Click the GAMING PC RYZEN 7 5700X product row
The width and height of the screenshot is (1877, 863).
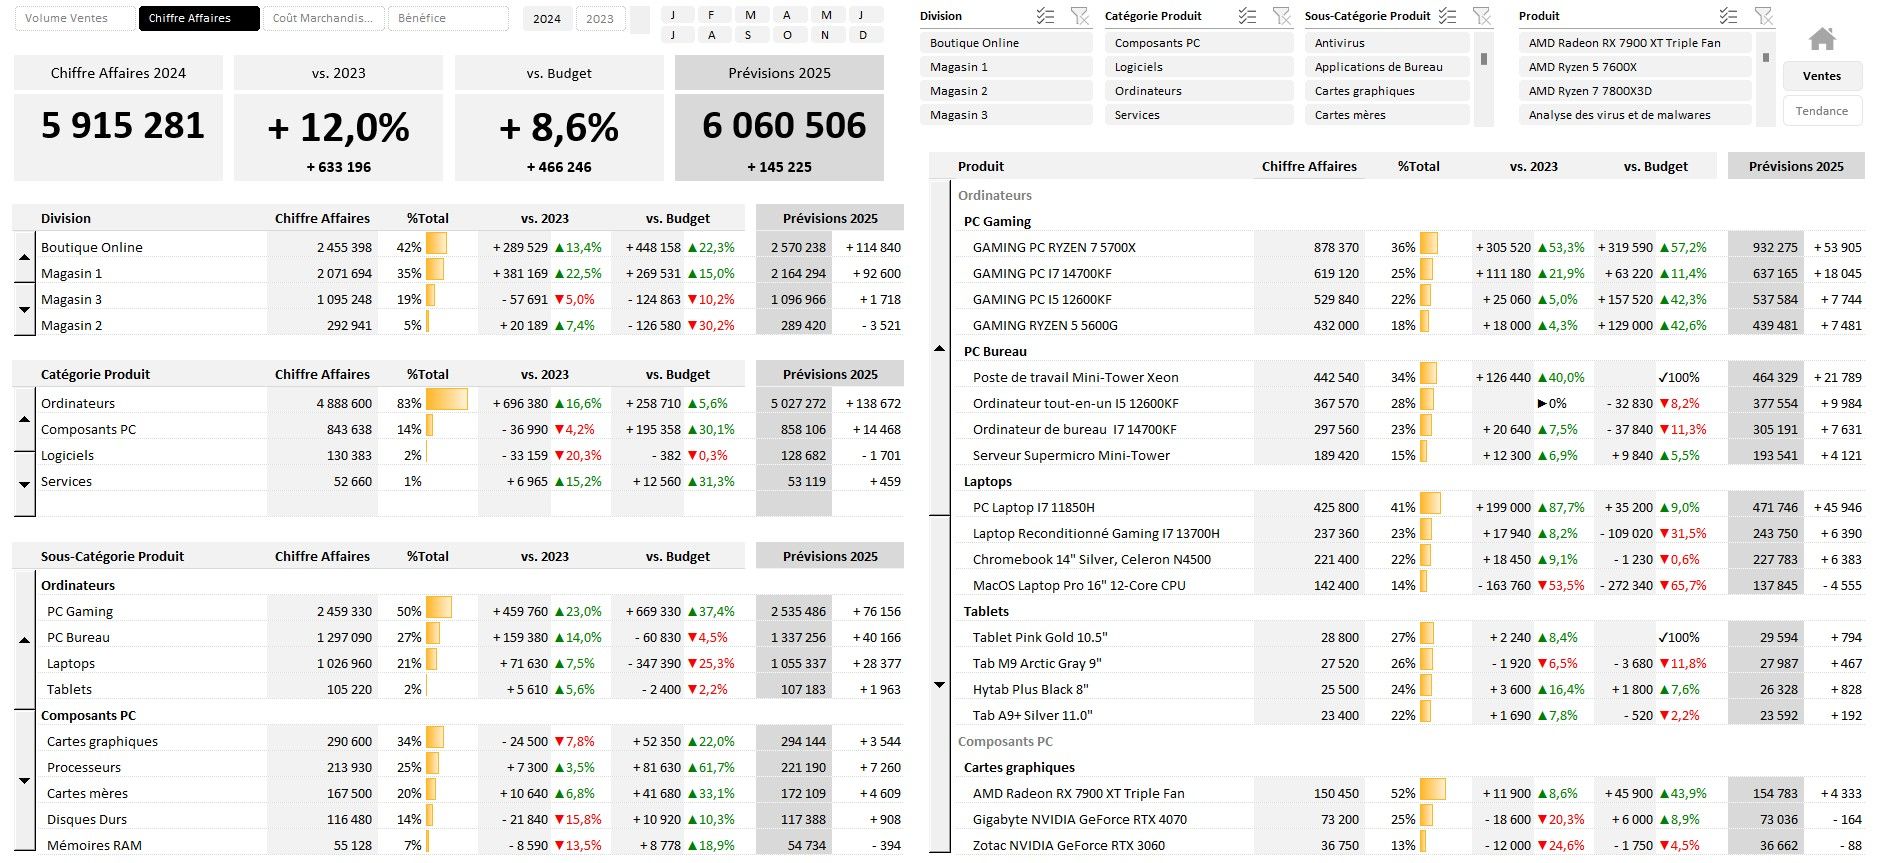pos(1408,247)
